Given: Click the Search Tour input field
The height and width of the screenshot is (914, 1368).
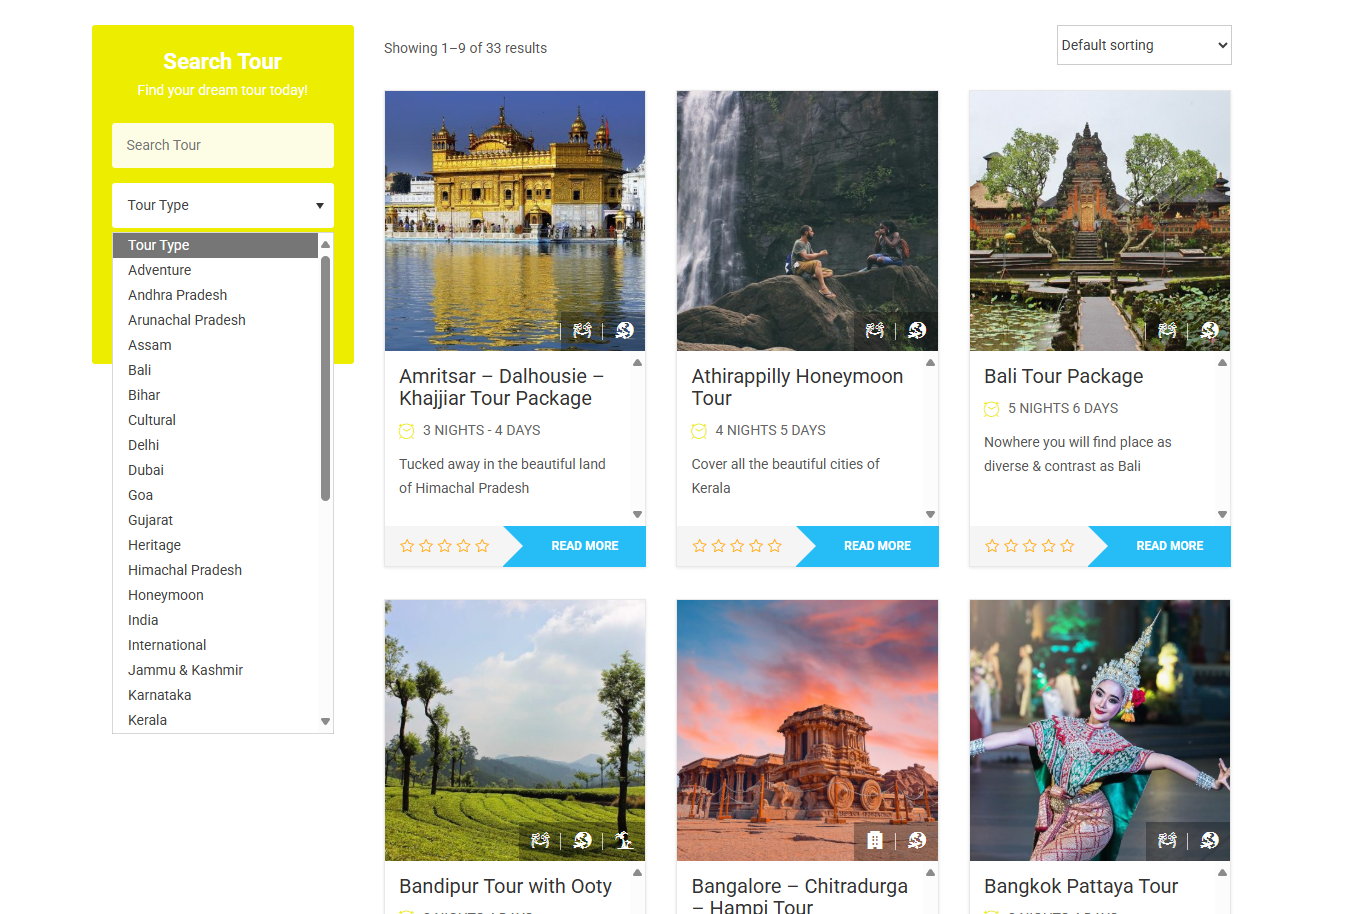Looking at the screenshot, I should tap(223, 145).
